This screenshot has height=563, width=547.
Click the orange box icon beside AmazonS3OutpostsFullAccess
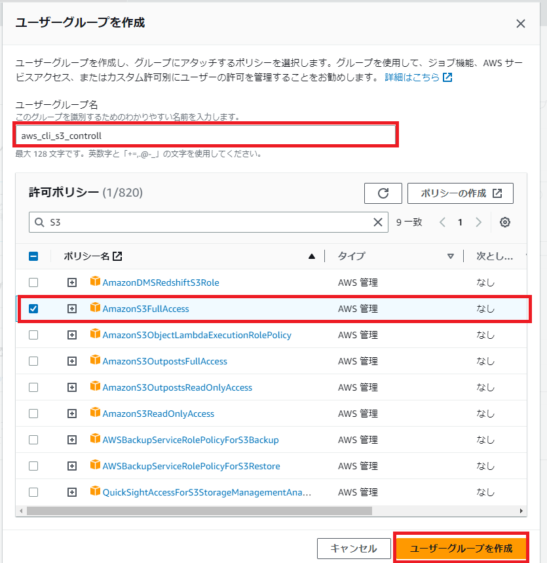click(x=95, y=360)
